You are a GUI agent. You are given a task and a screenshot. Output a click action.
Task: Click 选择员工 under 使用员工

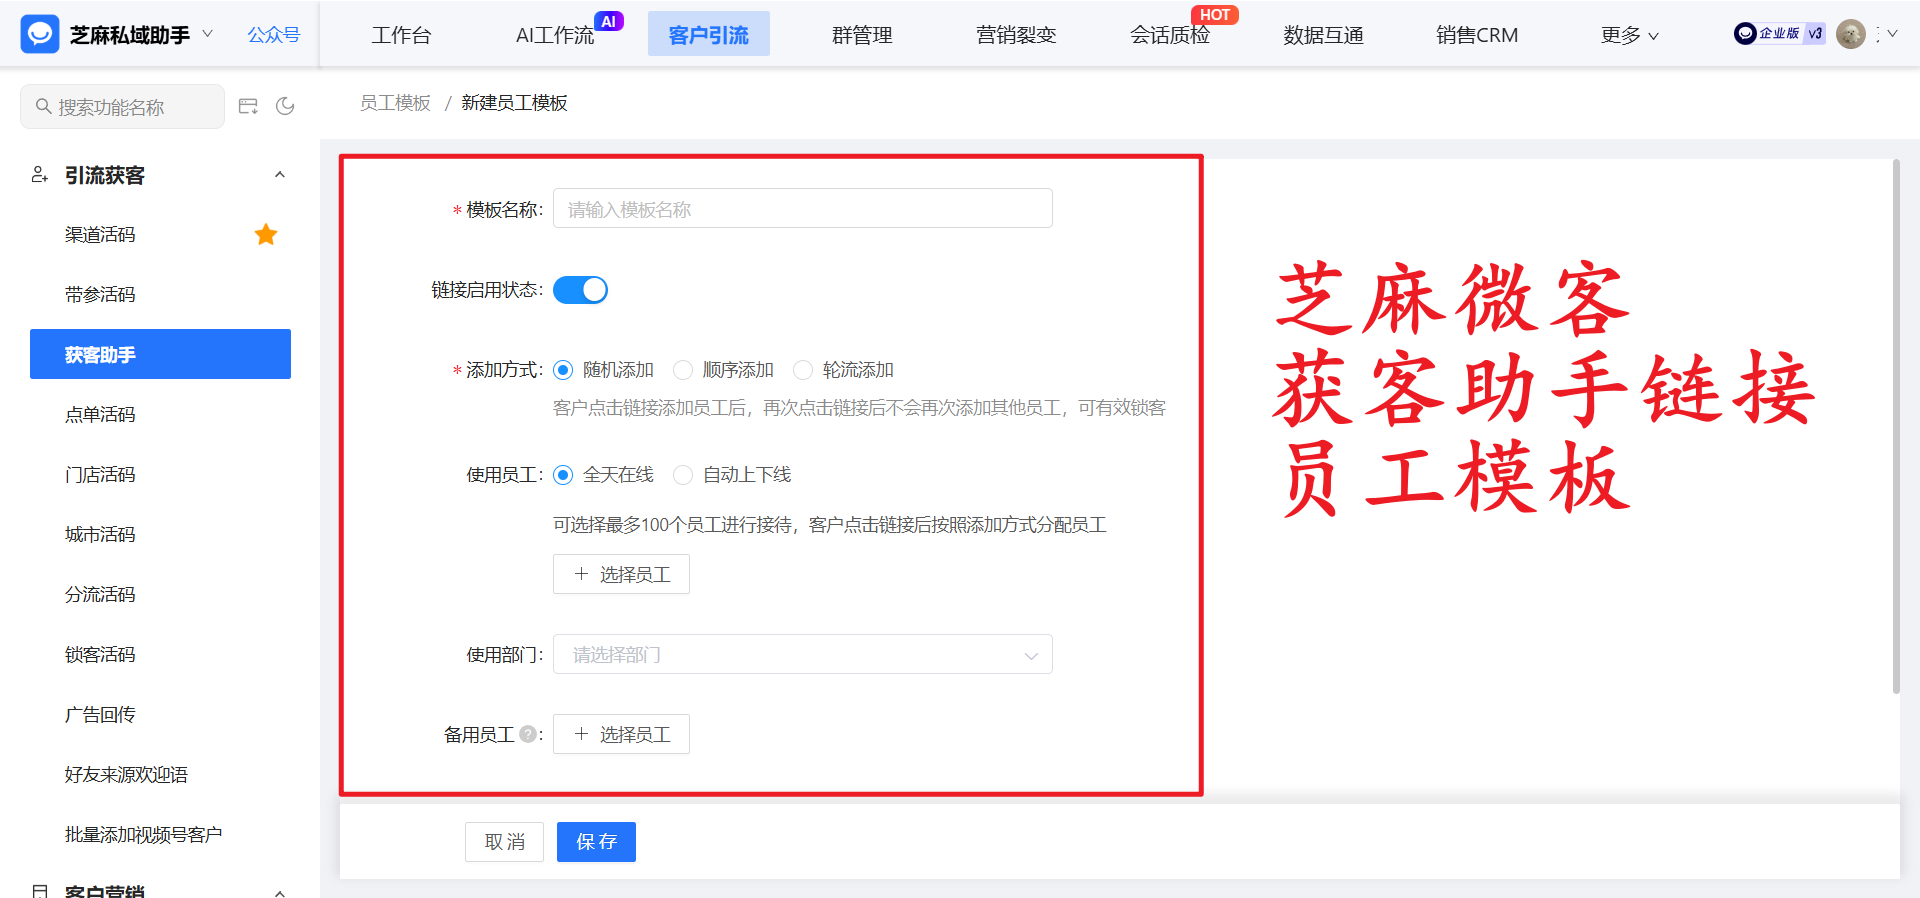click(621, 574)
